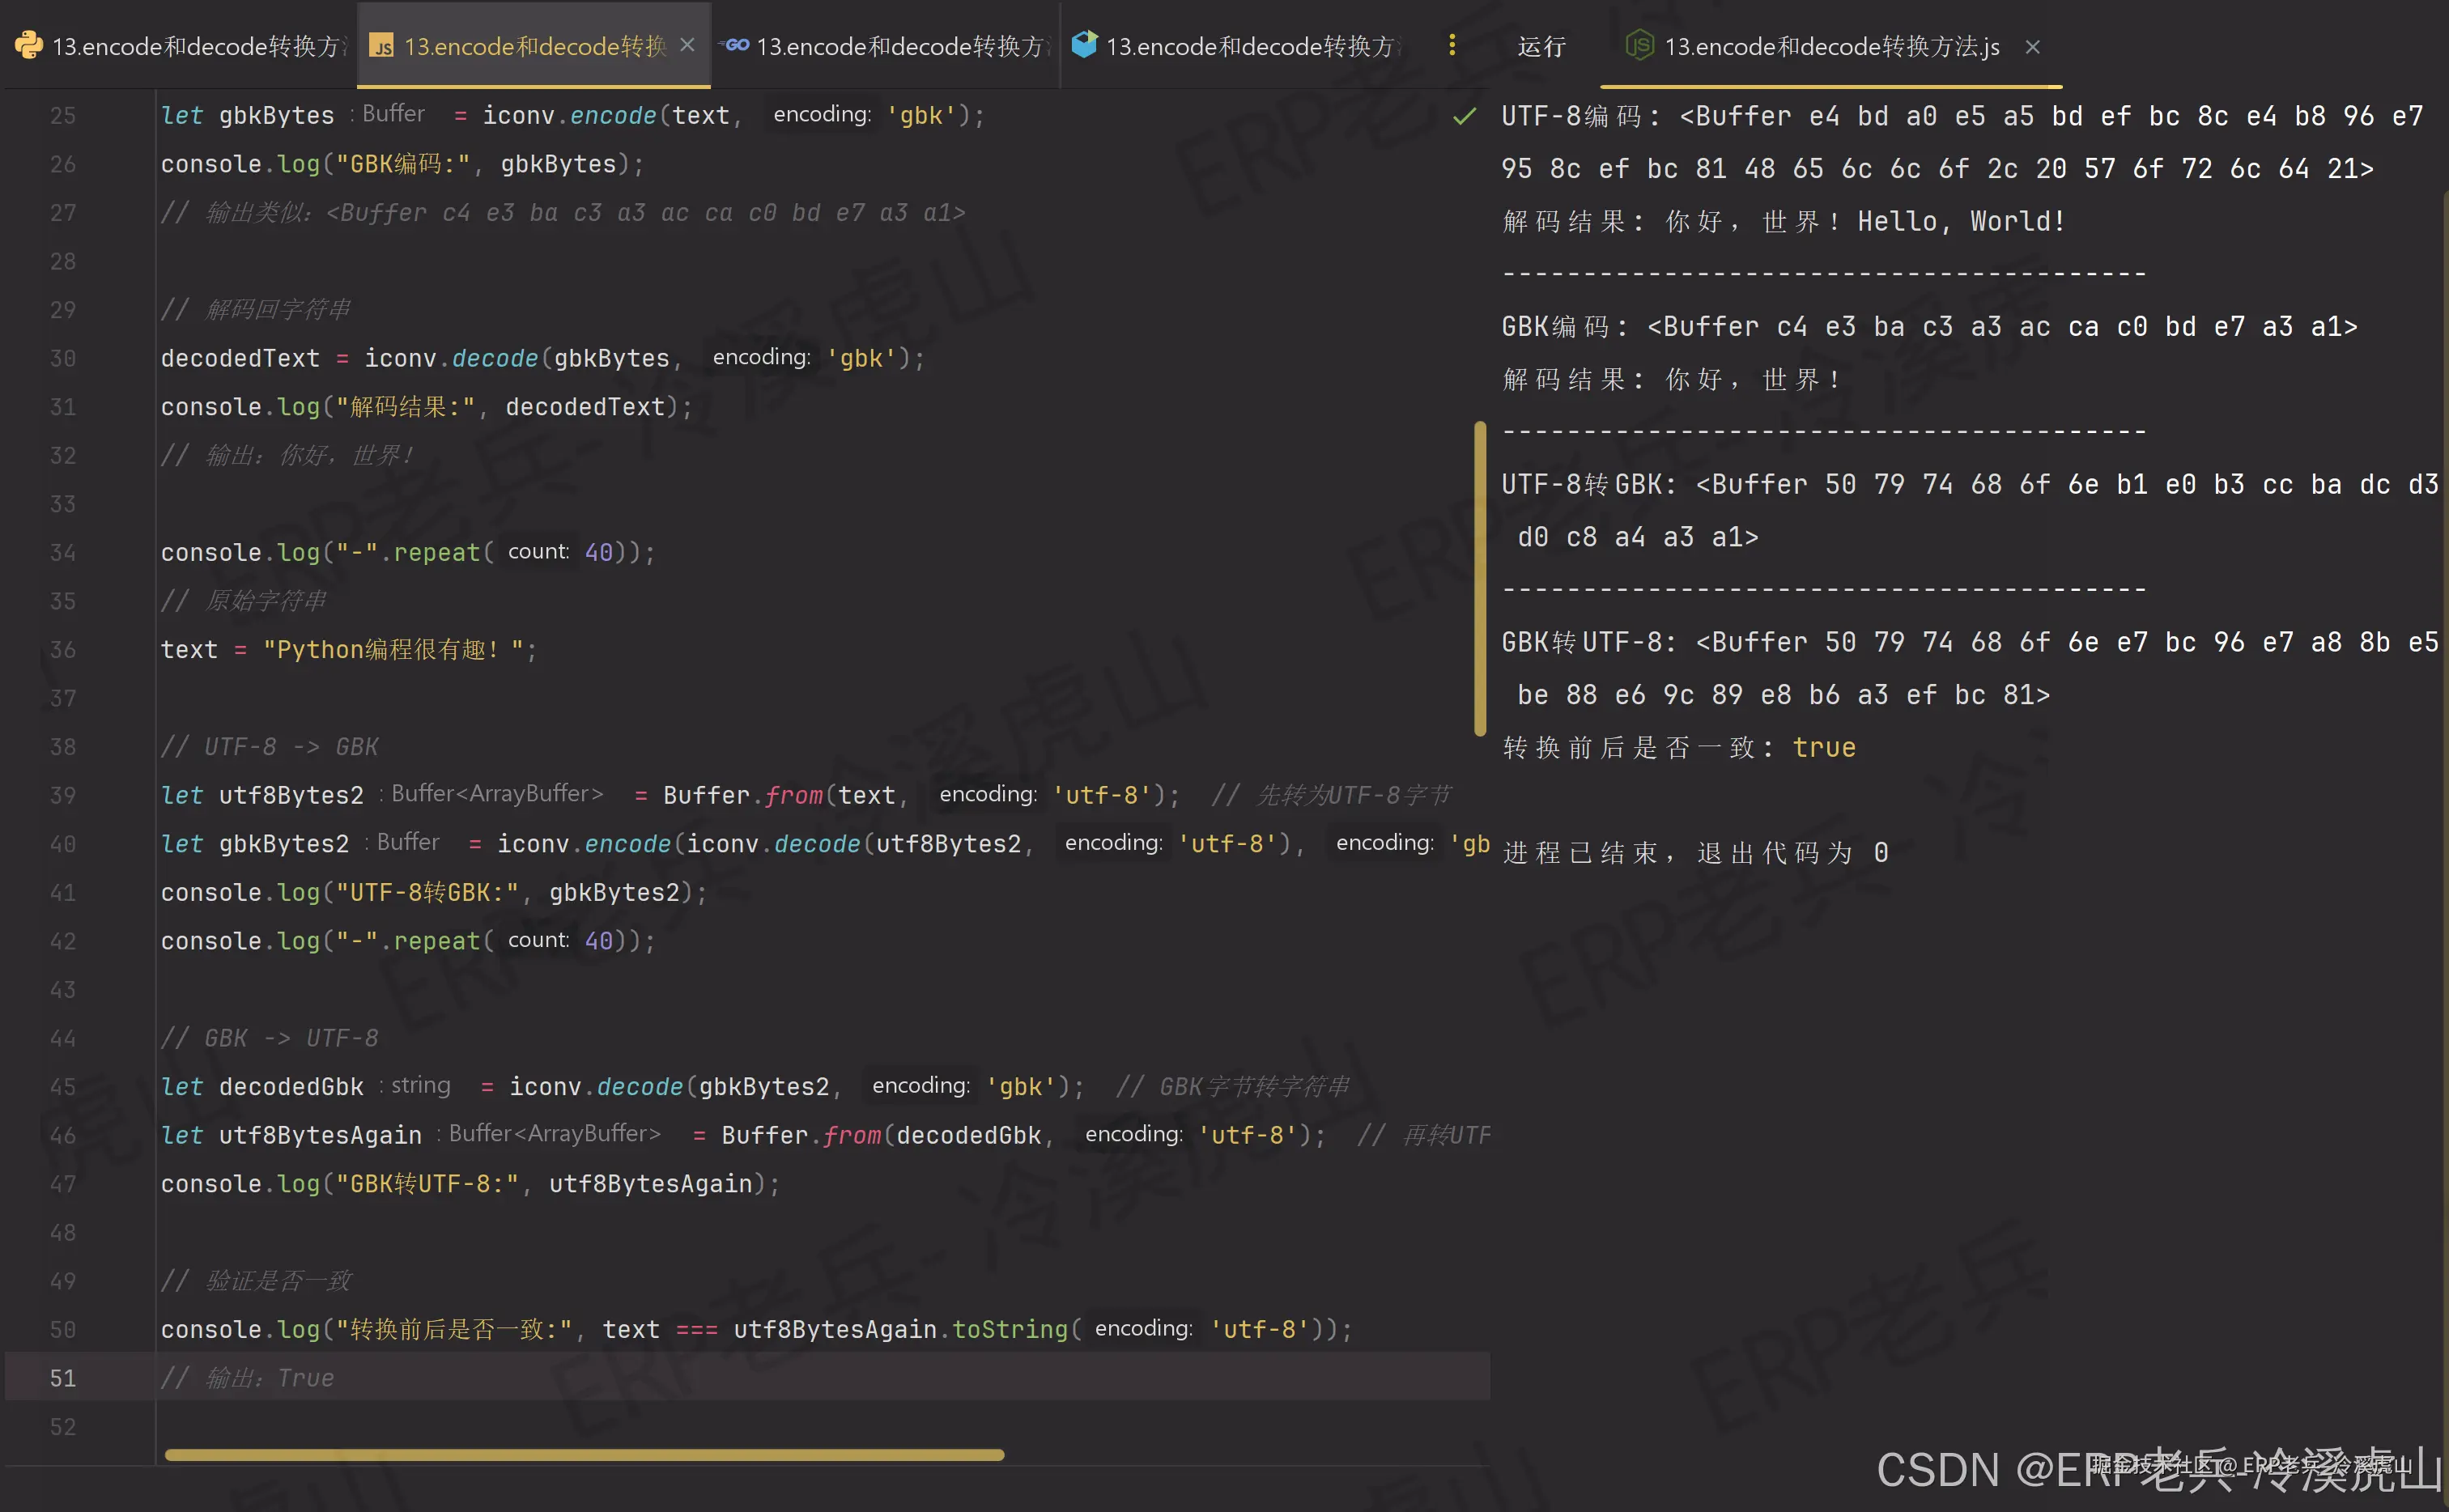2449x1512 pixels.
Task: Open the hidden tabs ellipsis menu
Action: click(1452, 45)
